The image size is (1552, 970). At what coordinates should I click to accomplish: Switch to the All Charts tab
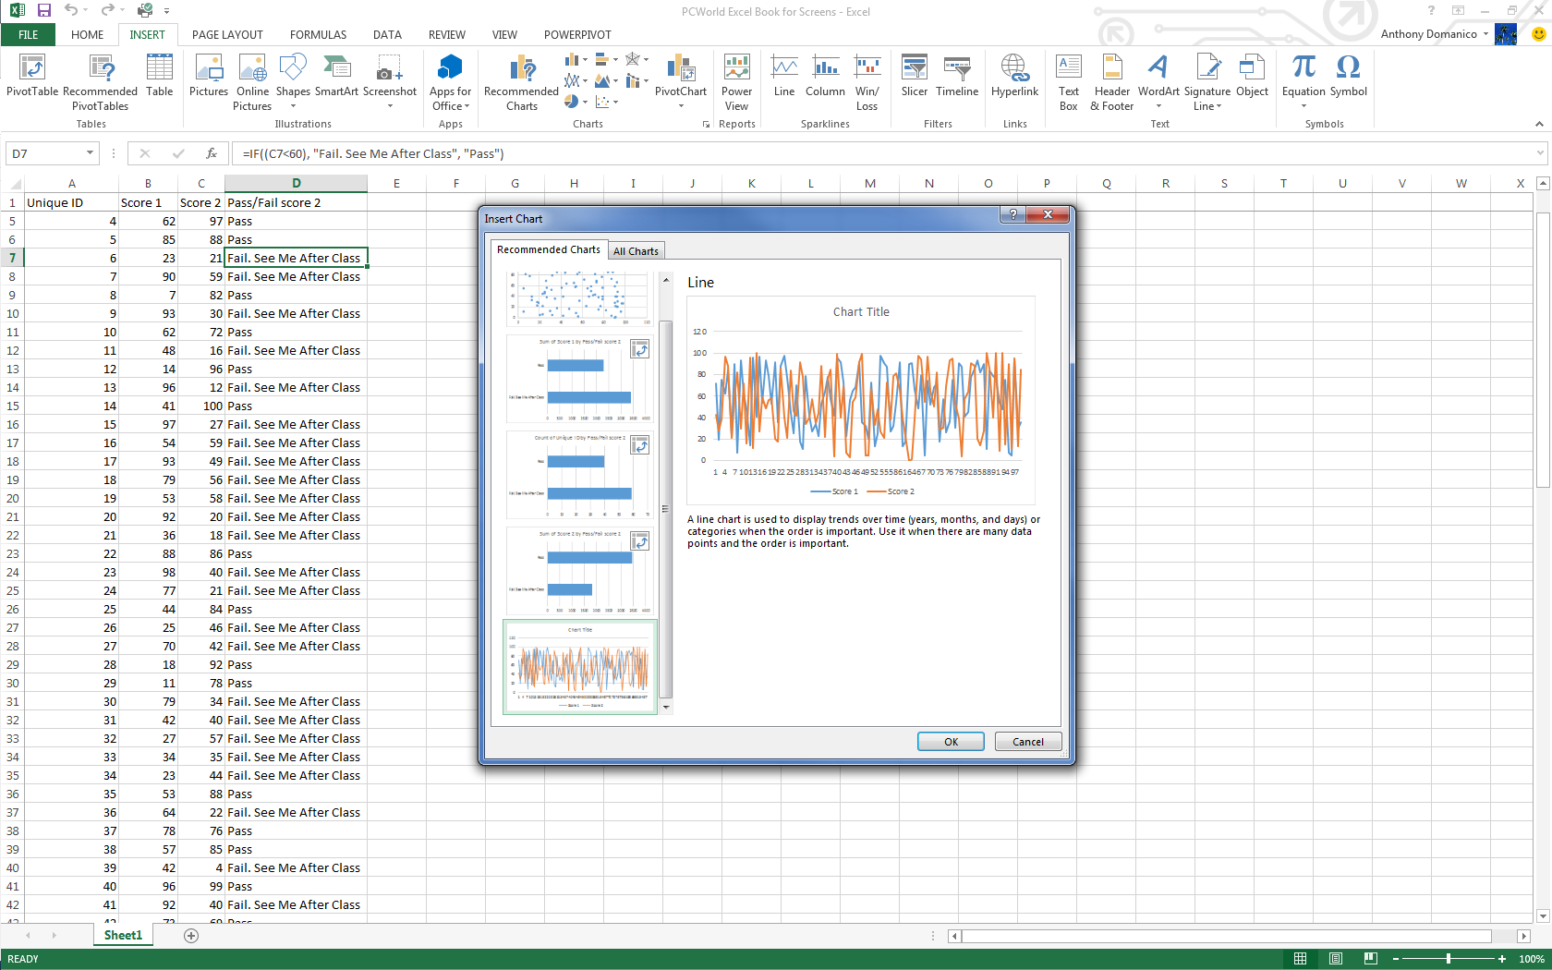tap(636, 250)
